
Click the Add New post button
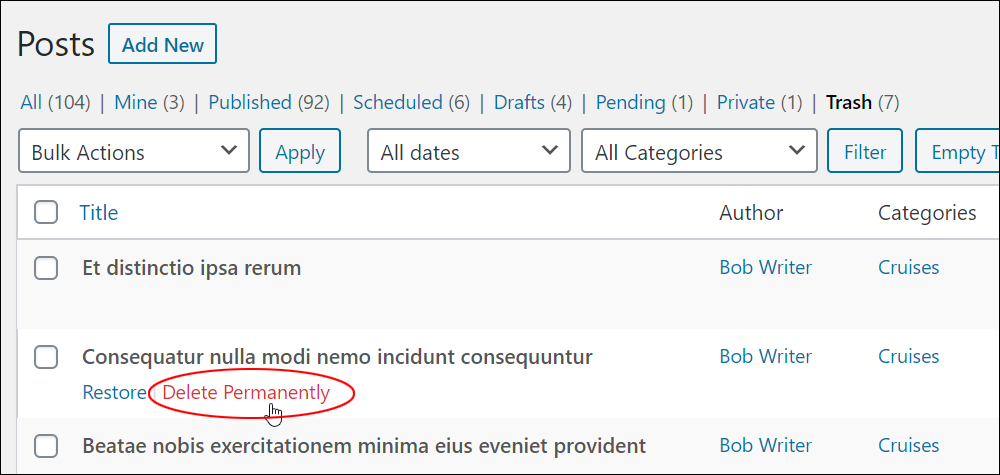pos(163,44)
